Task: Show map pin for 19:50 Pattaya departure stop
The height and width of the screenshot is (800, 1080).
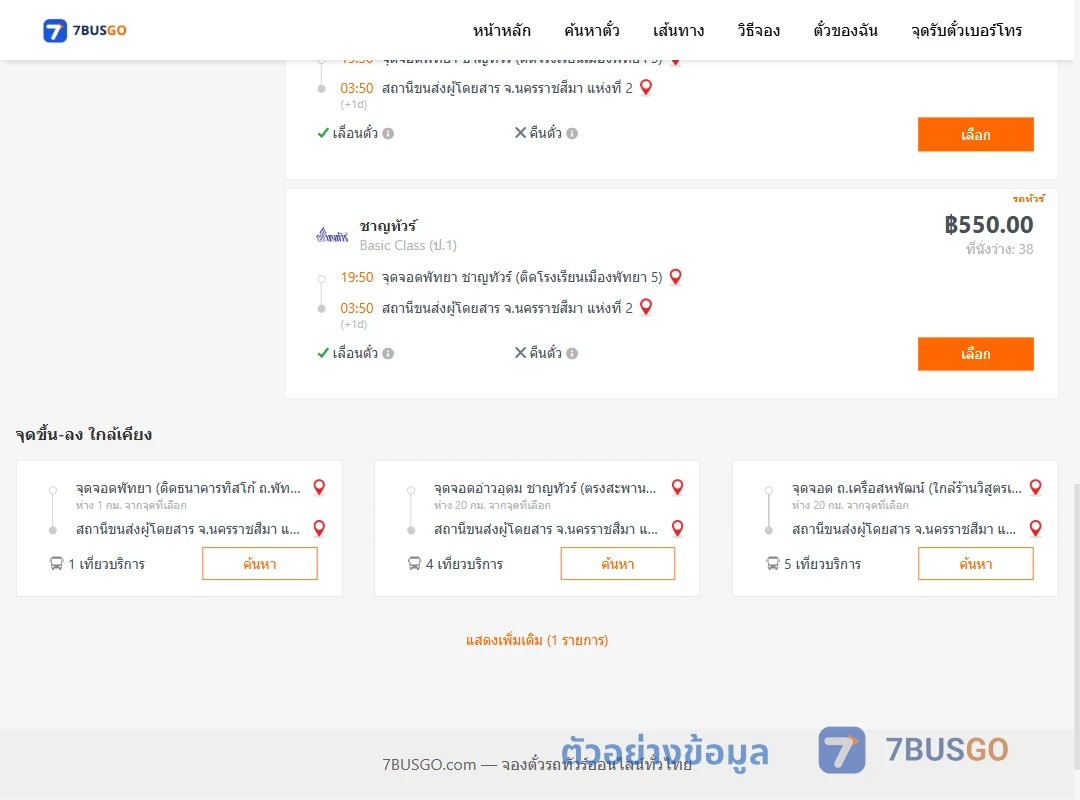Action: tap(676, 277)
